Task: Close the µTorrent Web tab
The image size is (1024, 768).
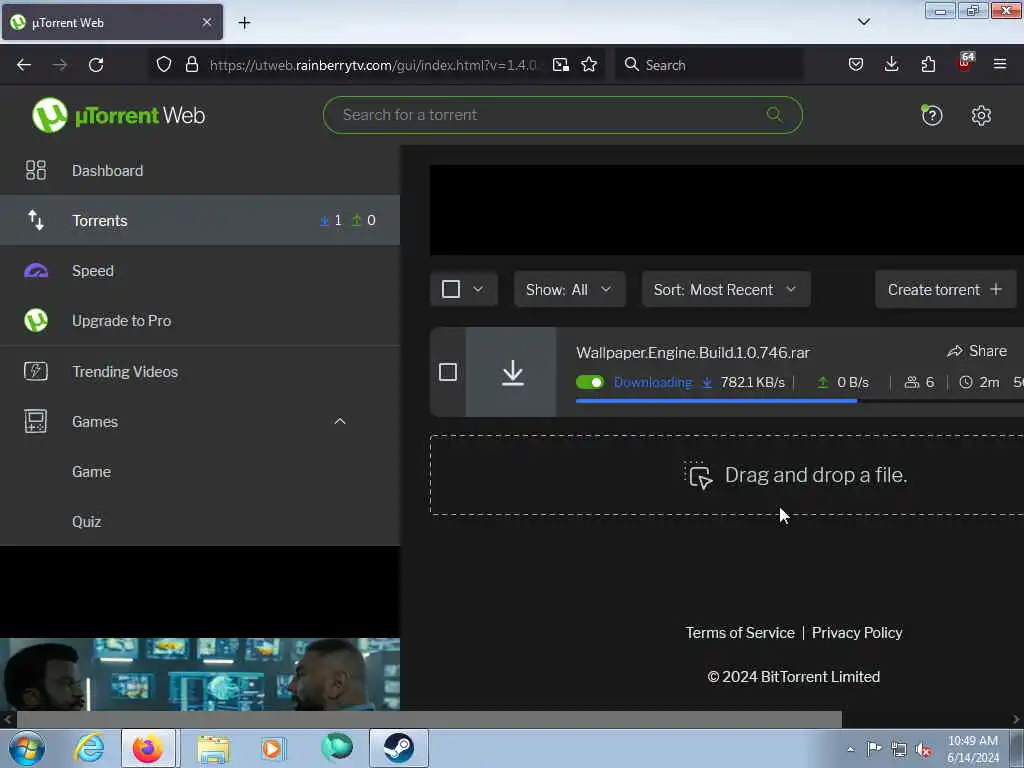Action: pos(206,22)
